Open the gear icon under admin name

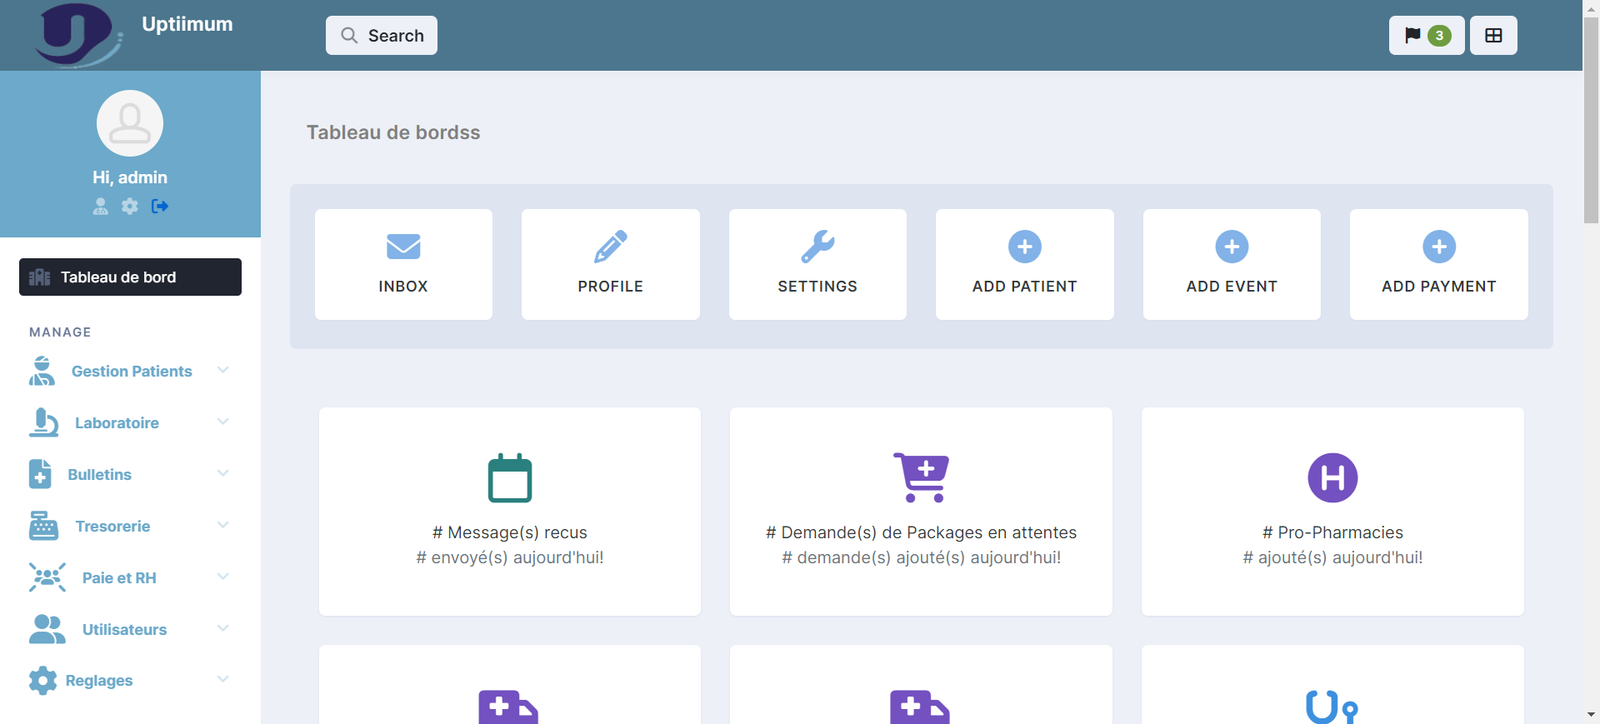click(x=130, y=206)
